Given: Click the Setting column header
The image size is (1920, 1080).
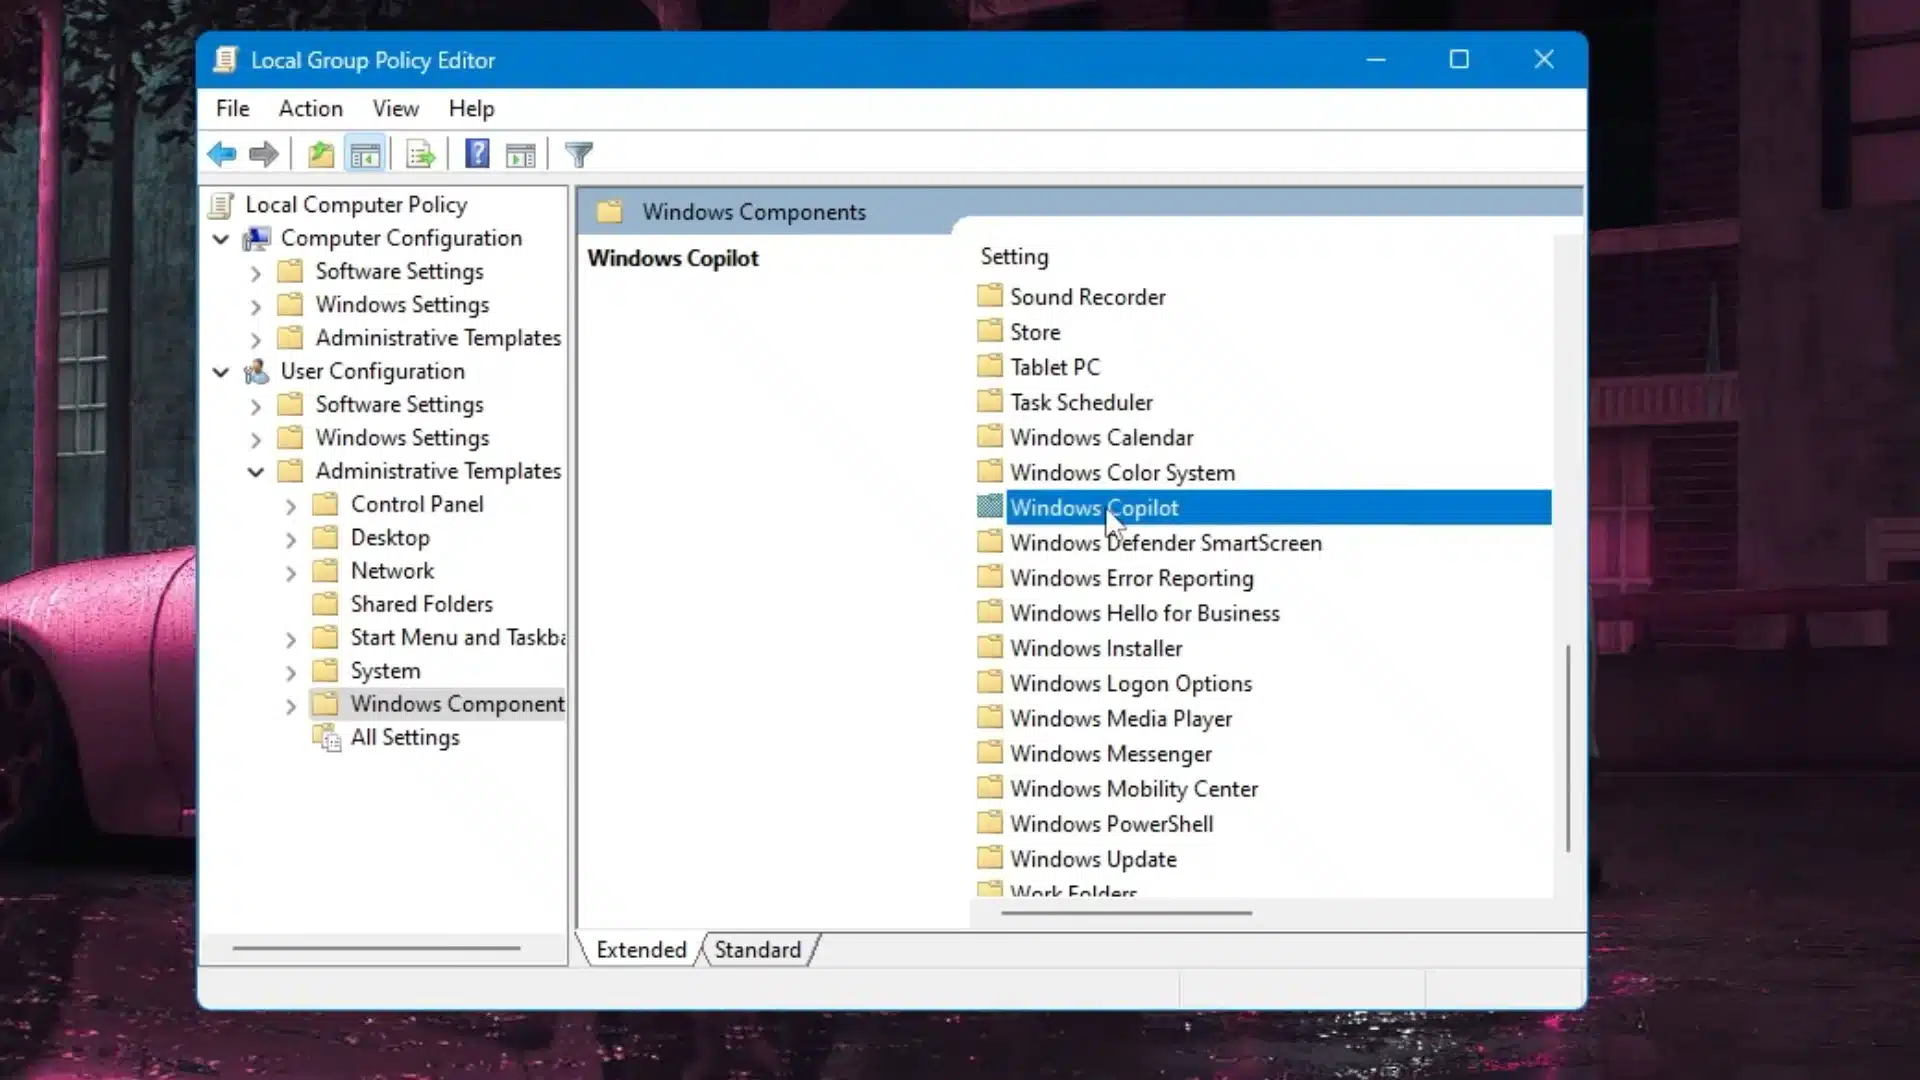Looking at the screenshot, I should coord(1015,256).
